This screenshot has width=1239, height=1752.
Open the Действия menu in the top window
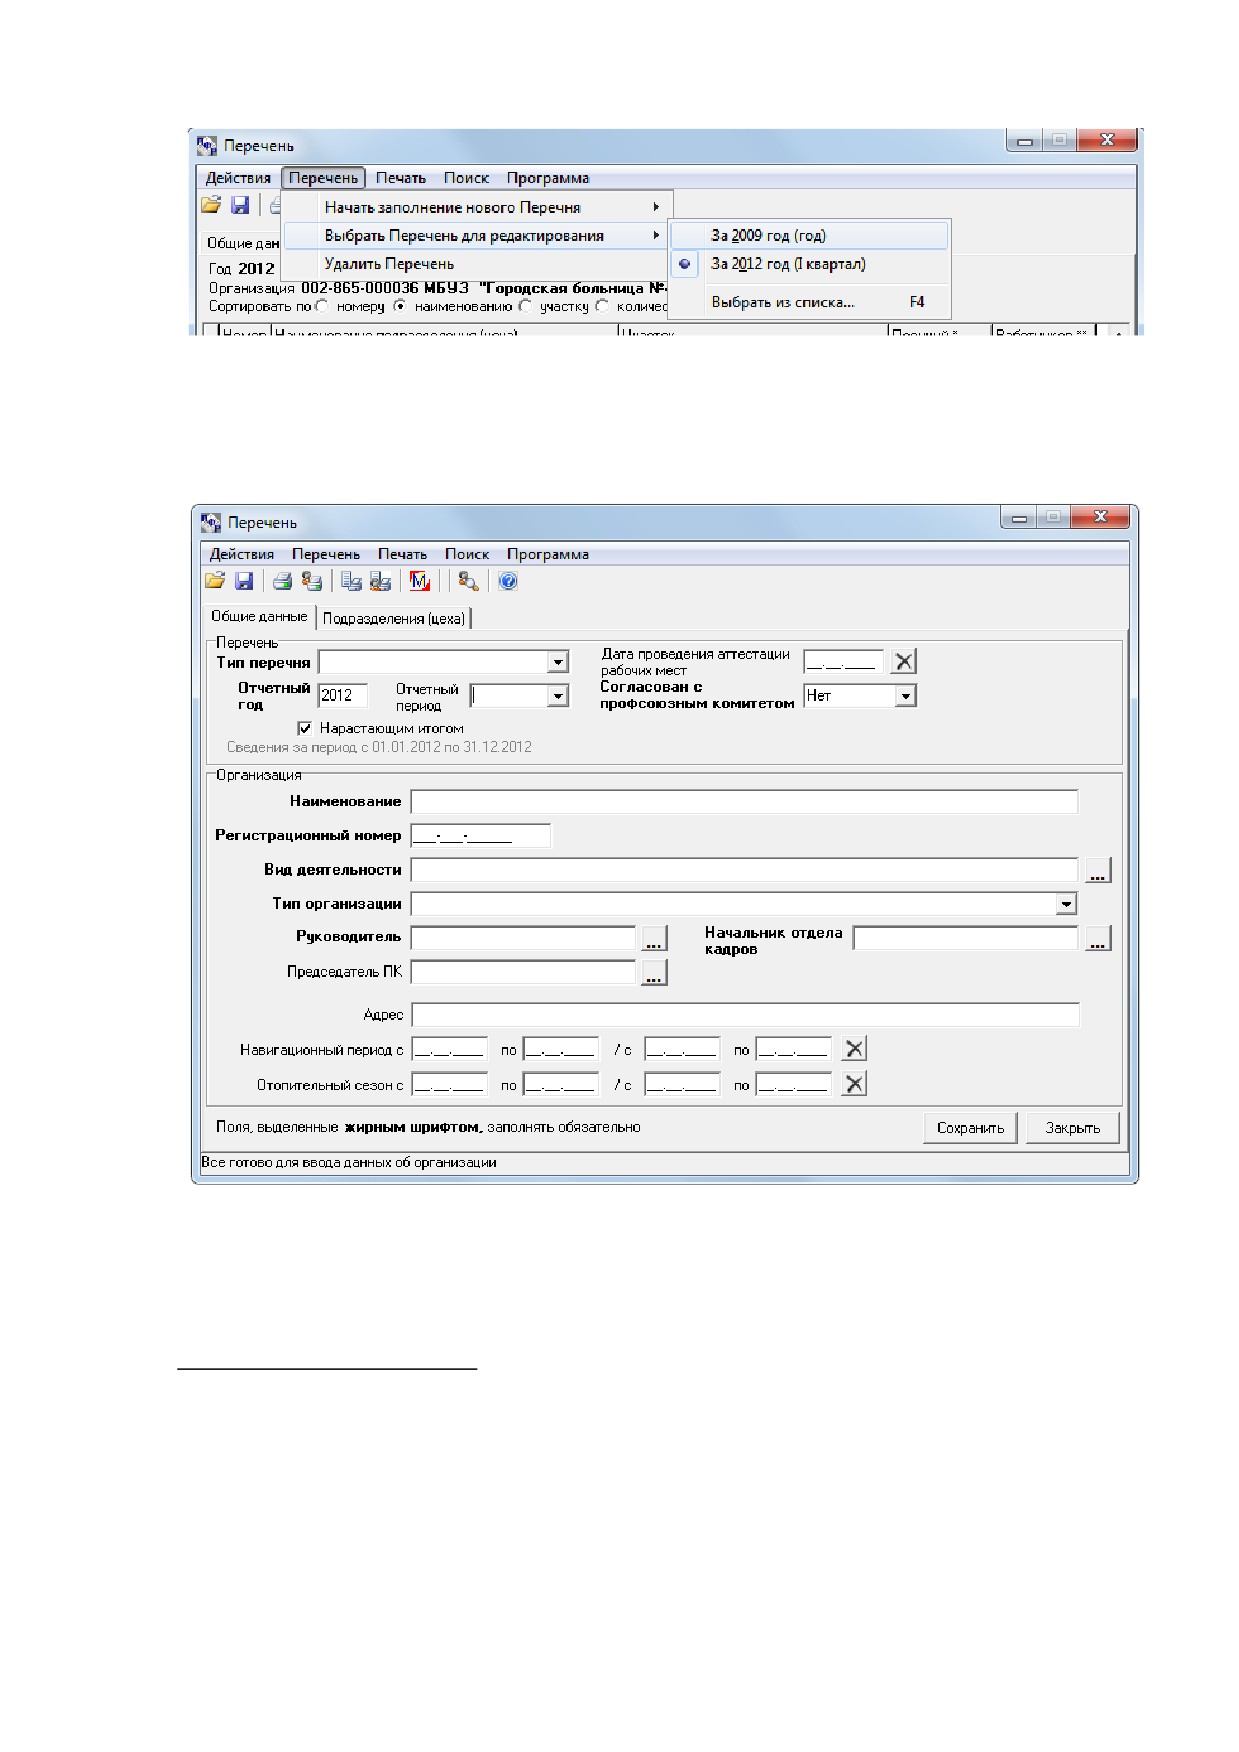point(238,178)
